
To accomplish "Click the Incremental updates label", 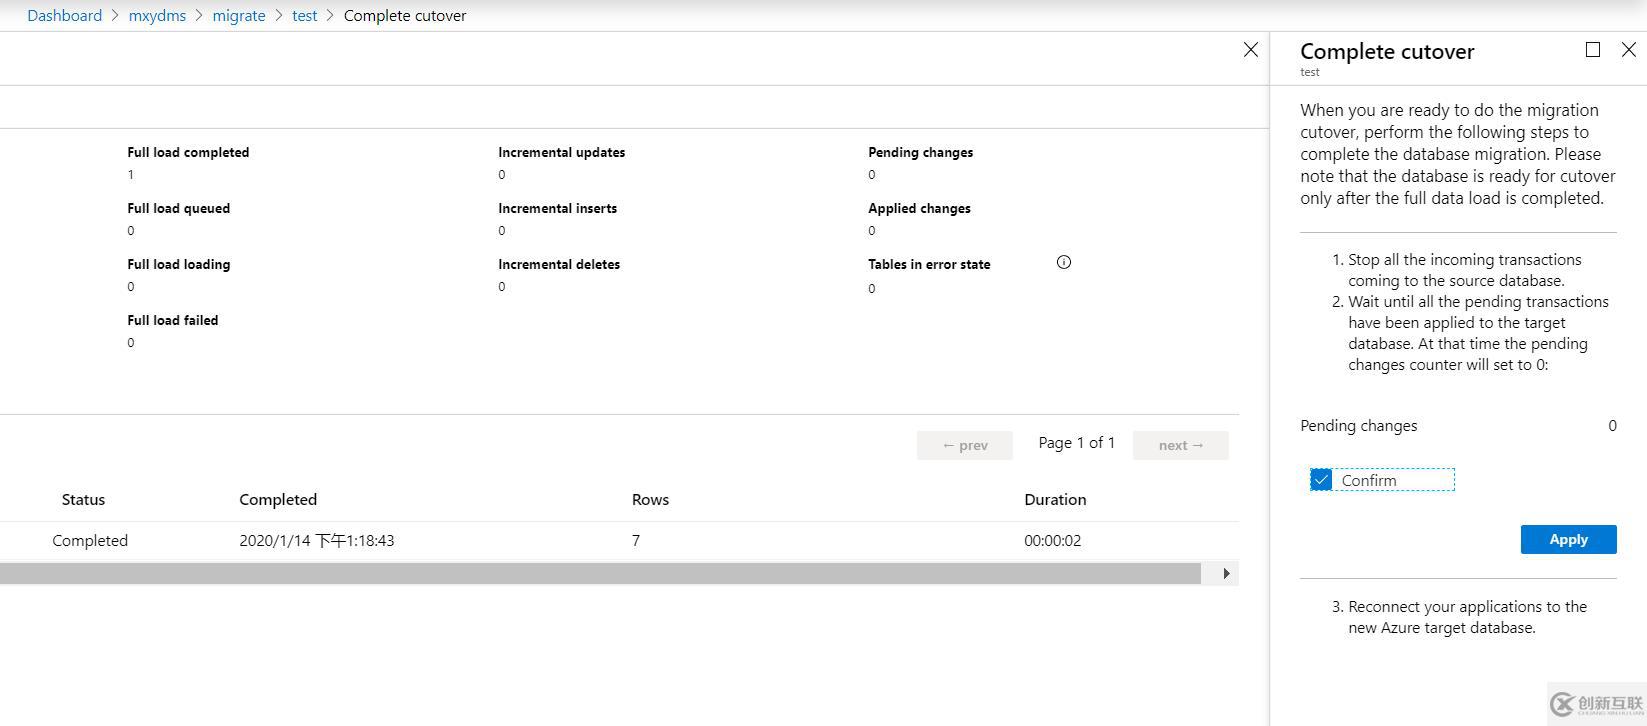I will pyautogui.click(x=561, y=152).
